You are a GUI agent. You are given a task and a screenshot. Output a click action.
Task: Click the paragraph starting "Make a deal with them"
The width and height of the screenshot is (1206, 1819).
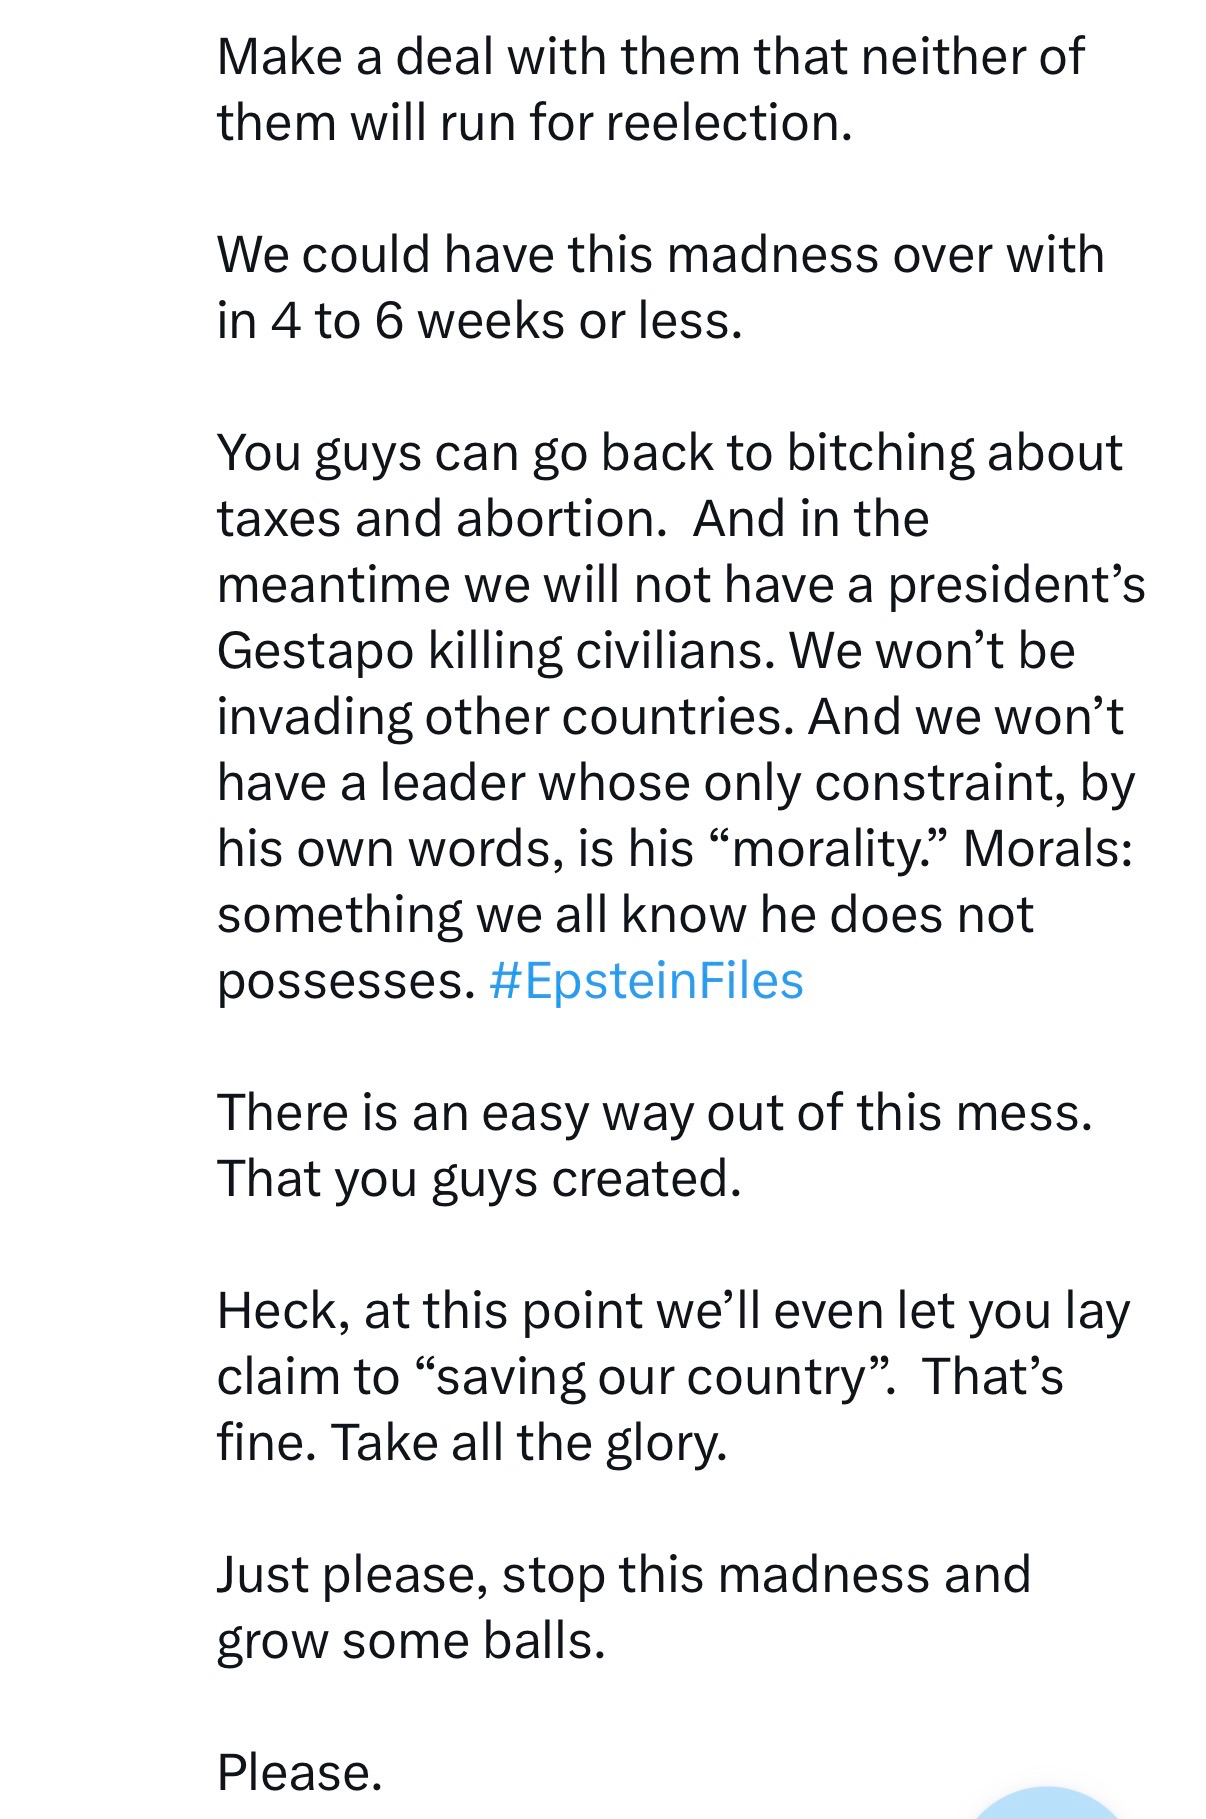(x=650, y=57)
